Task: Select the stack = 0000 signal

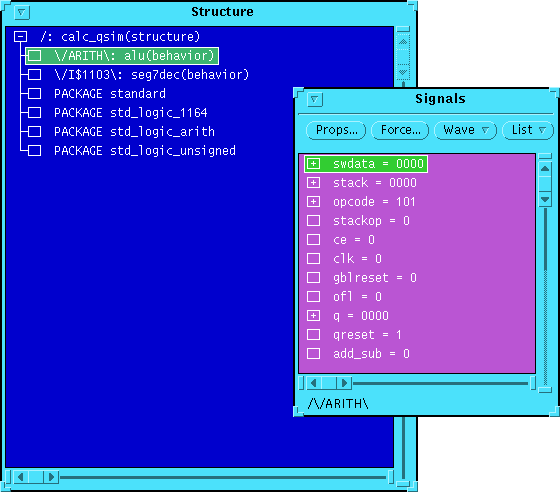Action: 375,182
